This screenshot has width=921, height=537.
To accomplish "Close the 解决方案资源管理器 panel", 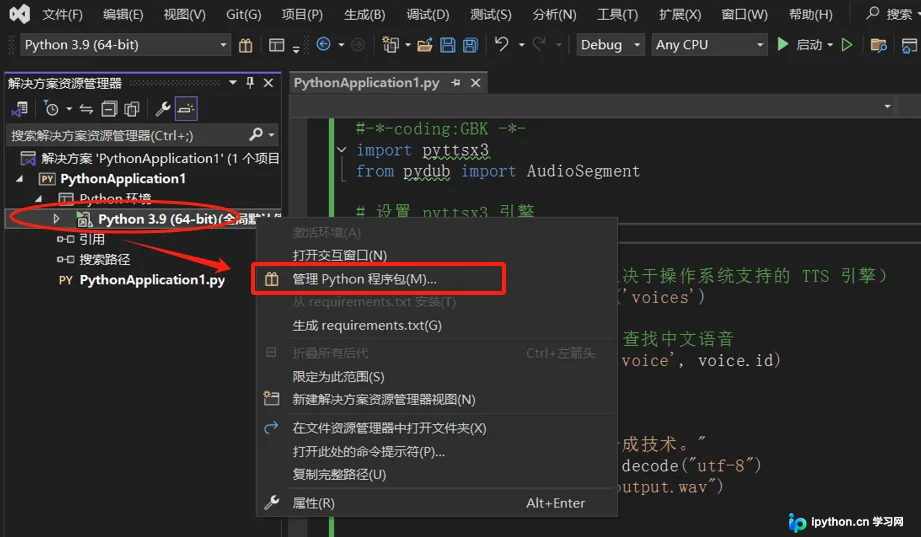I will click(268, 83).
